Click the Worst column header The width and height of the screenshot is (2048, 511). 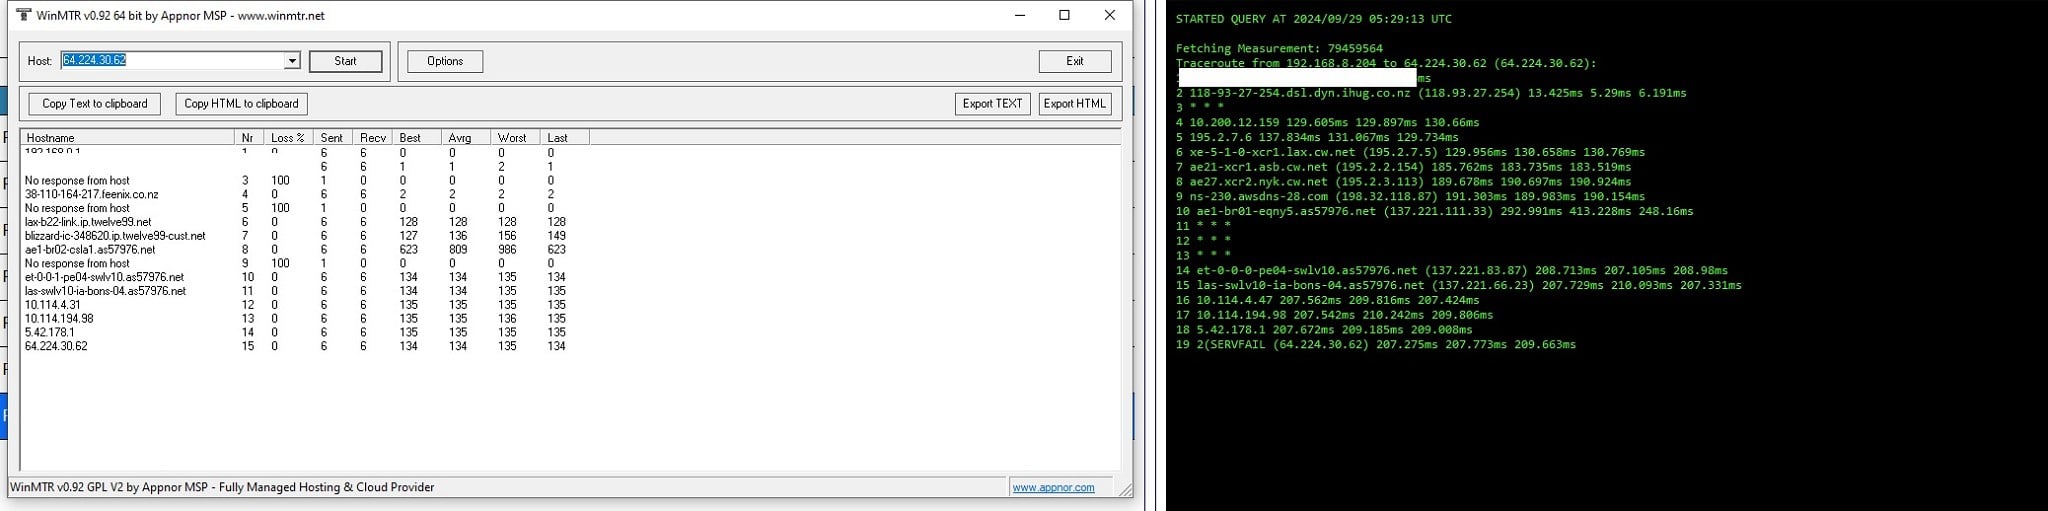pos(512,138)
